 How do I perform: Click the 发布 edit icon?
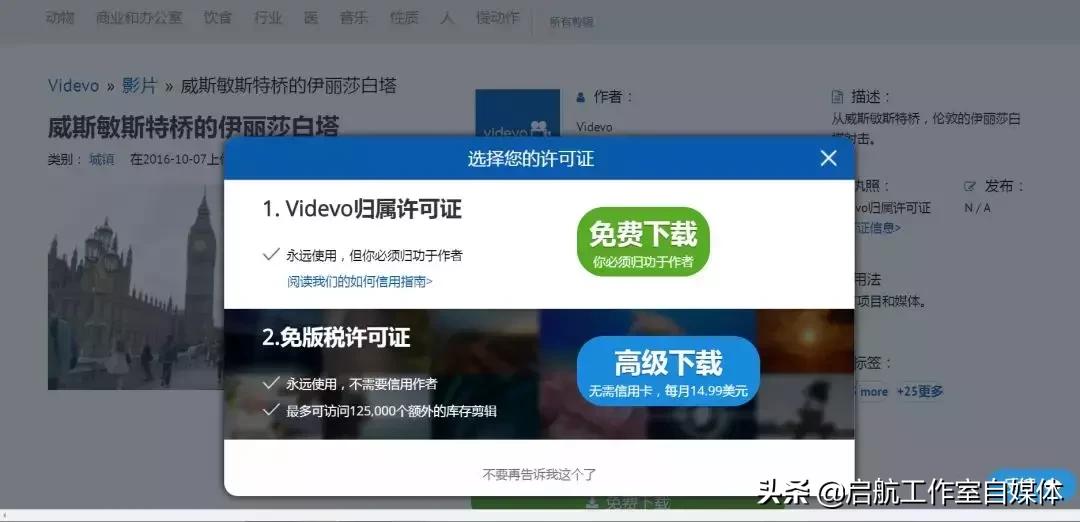(x=970, y=186)
